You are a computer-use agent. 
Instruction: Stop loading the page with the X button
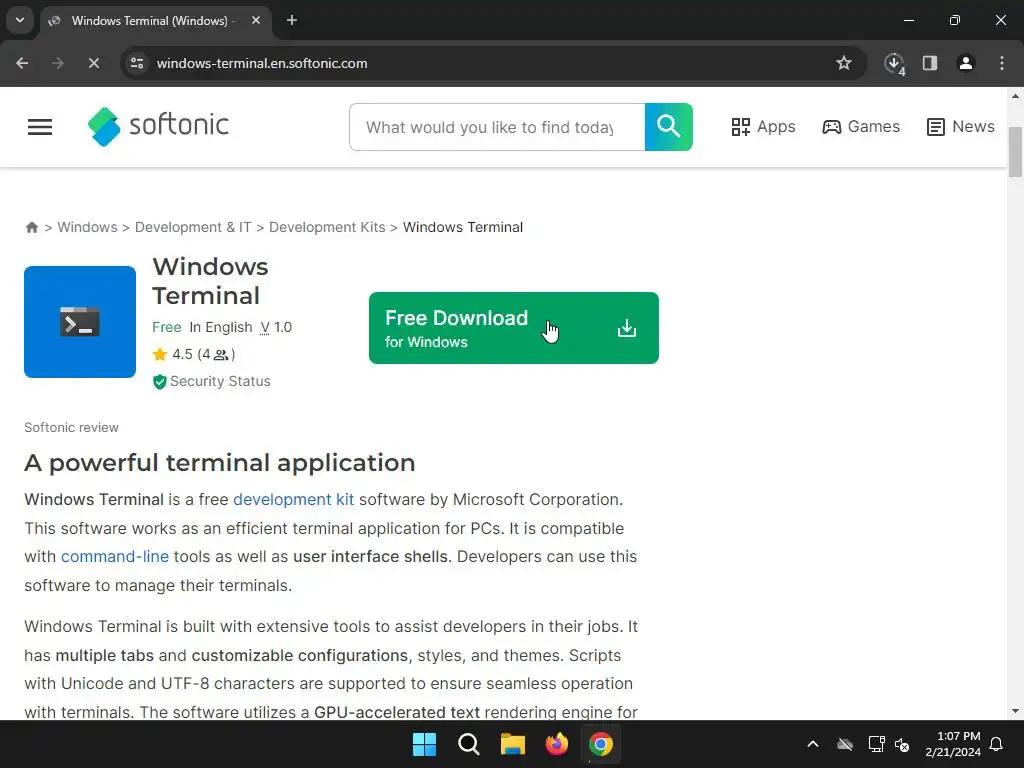[x=93, y=63]
